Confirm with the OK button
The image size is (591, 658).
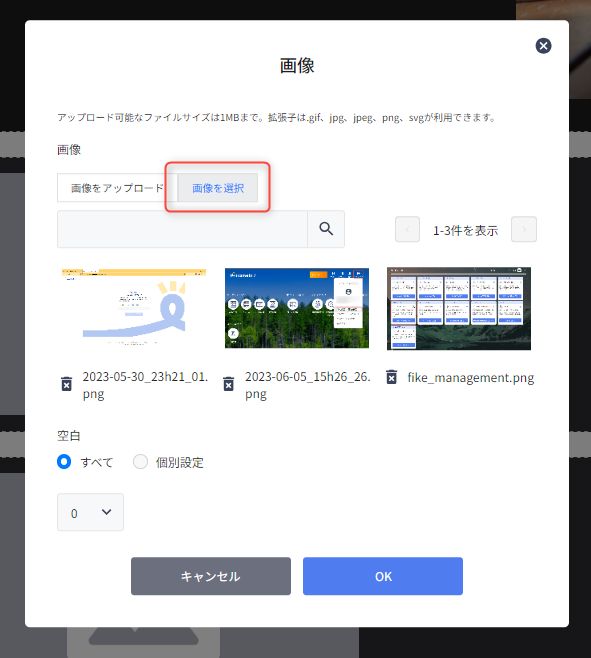pos(383,576)
